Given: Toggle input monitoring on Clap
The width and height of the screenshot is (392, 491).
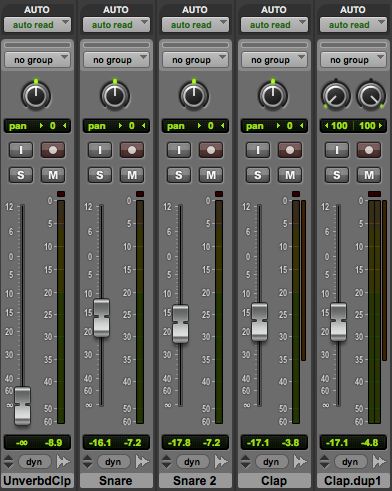Looking at the screenshot, I should coord(258,150).
